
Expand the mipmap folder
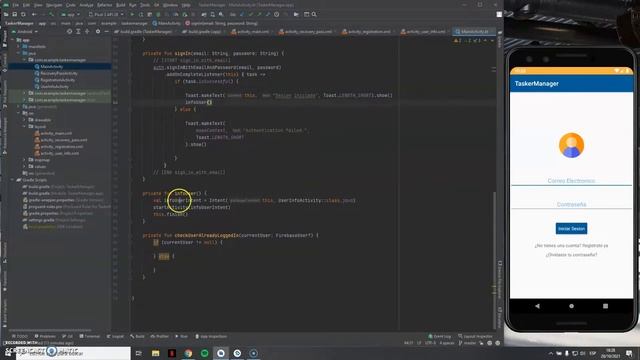[x=24, y=160]
